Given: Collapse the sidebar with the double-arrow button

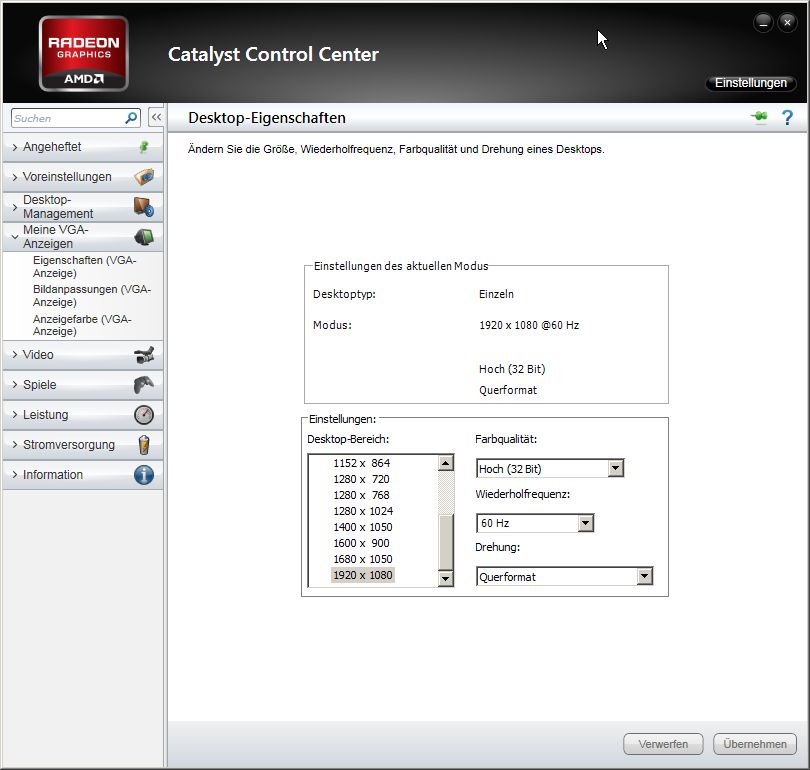Looking at the screenshot, I should click(x=156, y=117).
